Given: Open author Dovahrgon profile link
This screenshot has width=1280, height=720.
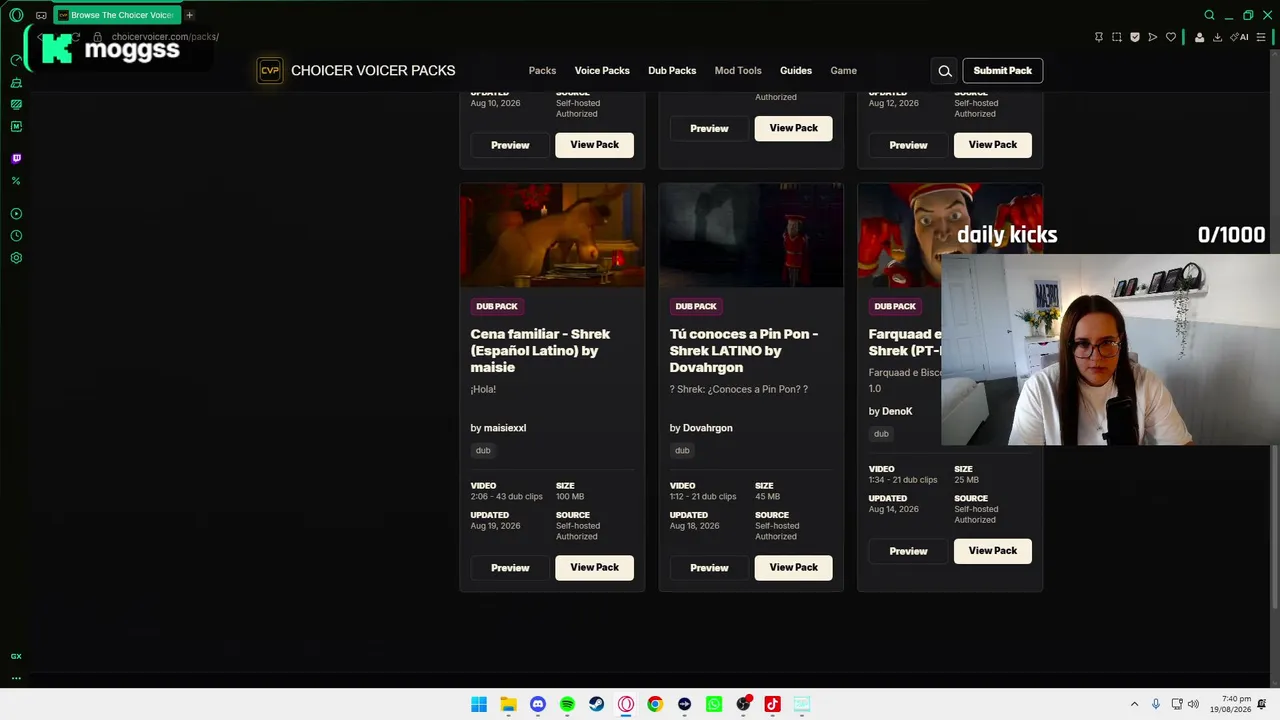Looking at the screenshot, I should coord(708,428).
